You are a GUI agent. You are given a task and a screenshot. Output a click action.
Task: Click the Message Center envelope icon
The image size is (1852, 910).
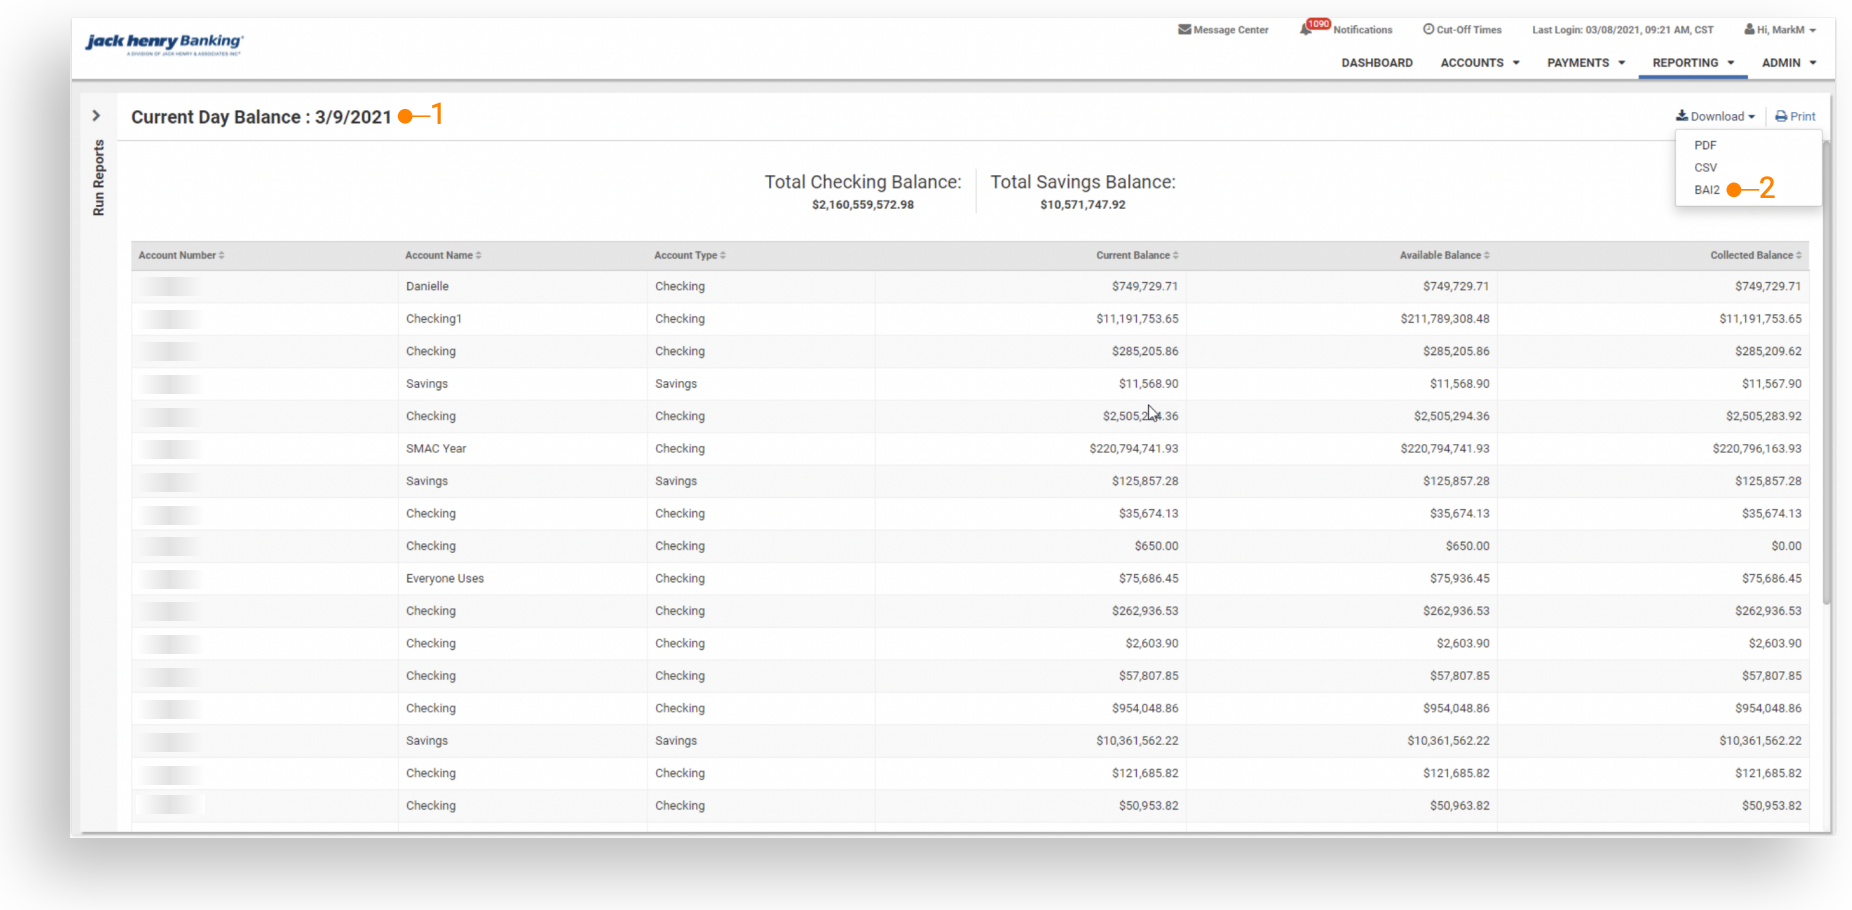pyautogui.click(x=1184, y=30)
